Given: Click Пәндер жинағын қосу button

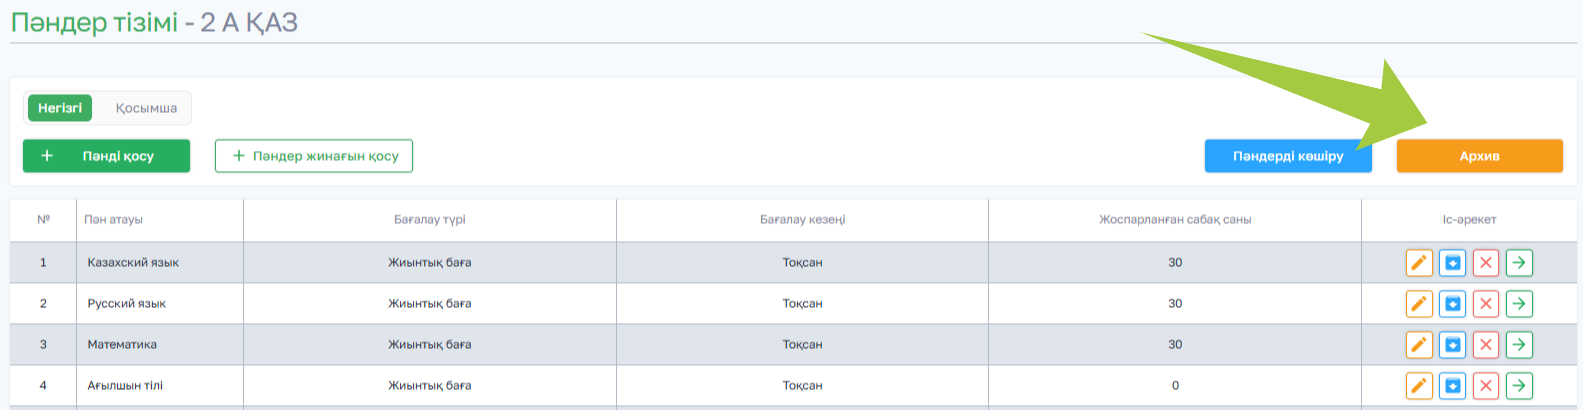Looking at the screenshot, I should pyautogui.click(x=314, y=156).
